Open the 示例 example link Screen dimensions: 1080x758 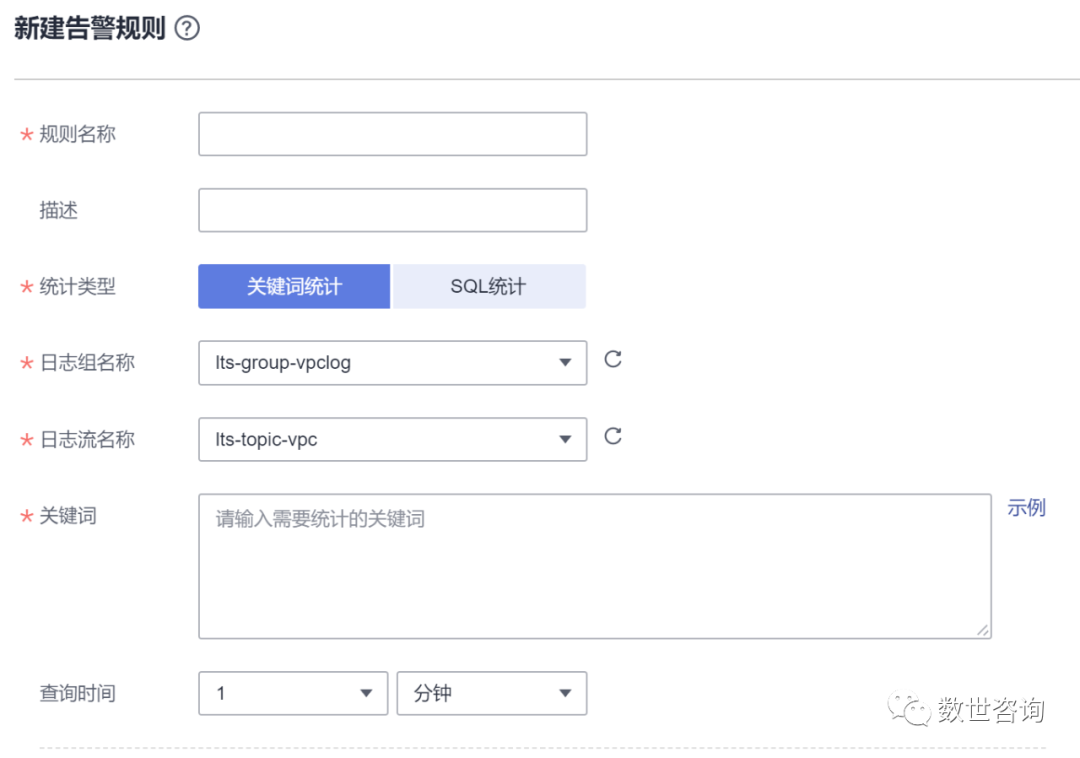point(1026,508)
